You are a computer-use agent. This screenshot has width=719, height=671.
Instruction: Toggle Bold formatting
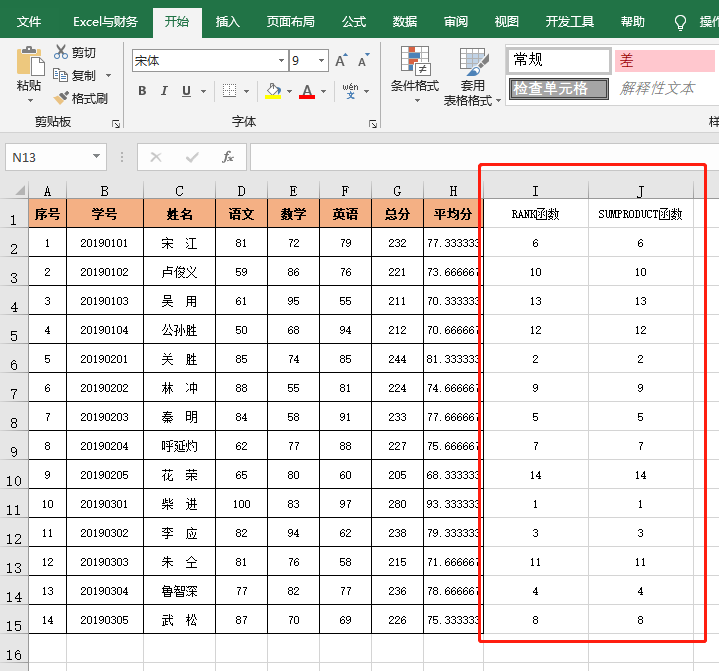coord(141,92)
